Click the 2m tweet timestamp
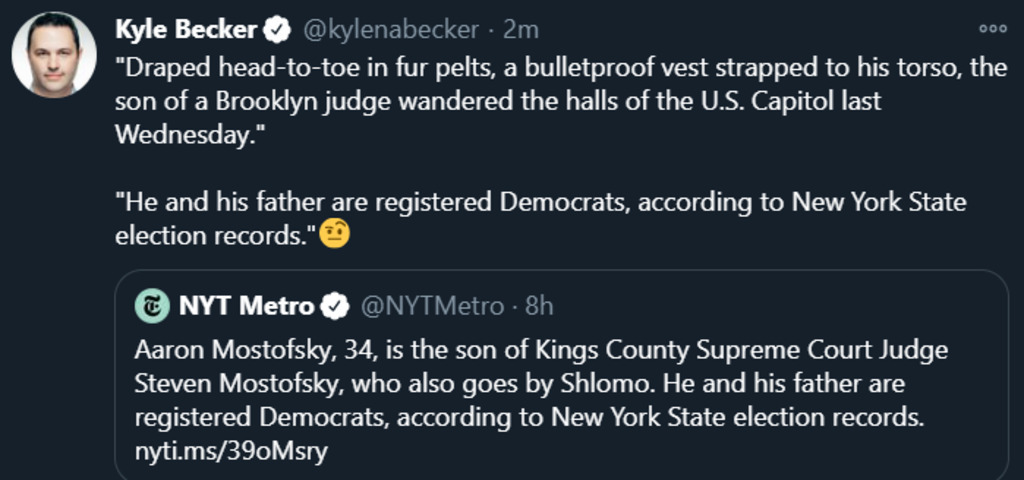The height and width of the screenshot is (480, 1024). [x=521, y=31]
